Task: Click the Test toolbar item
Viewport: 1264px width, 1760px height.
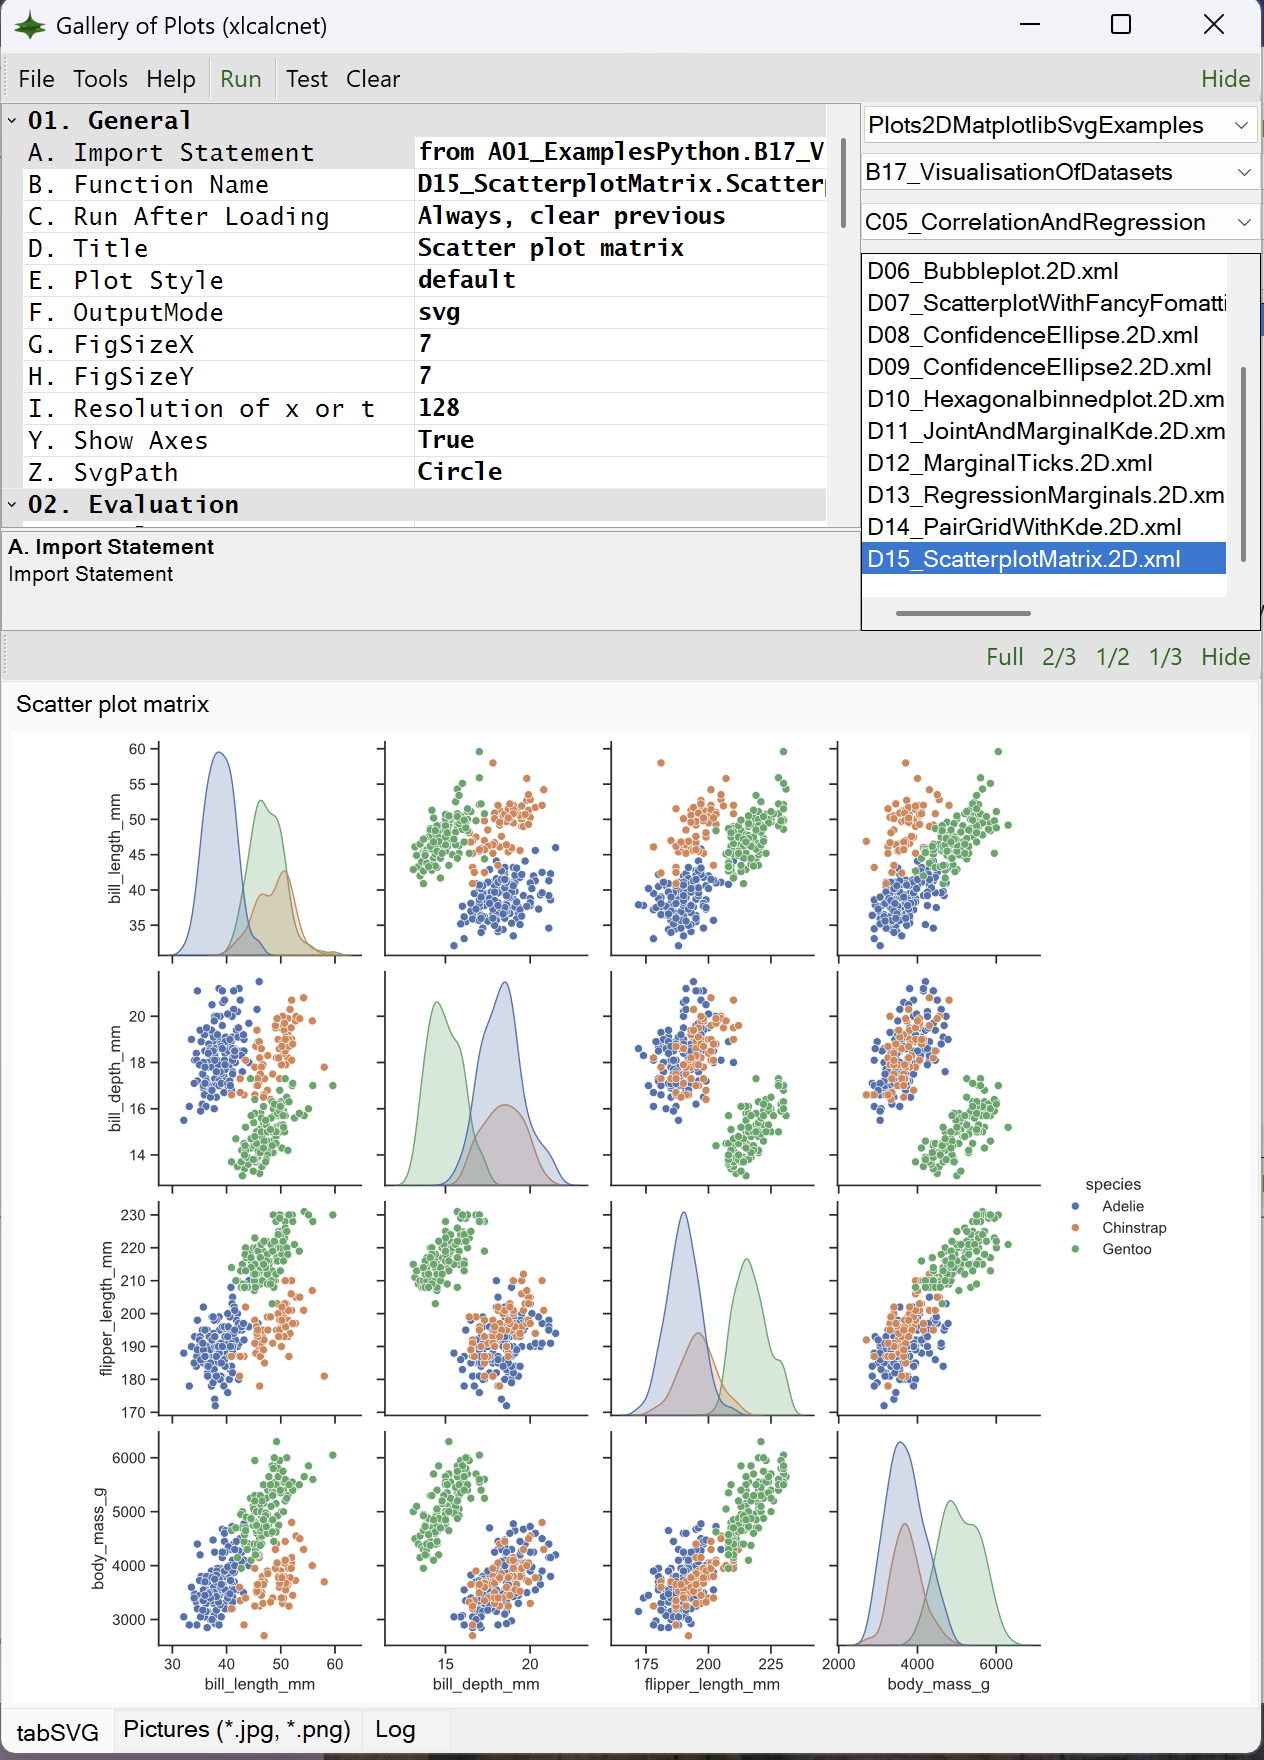Action: (307, 79)
